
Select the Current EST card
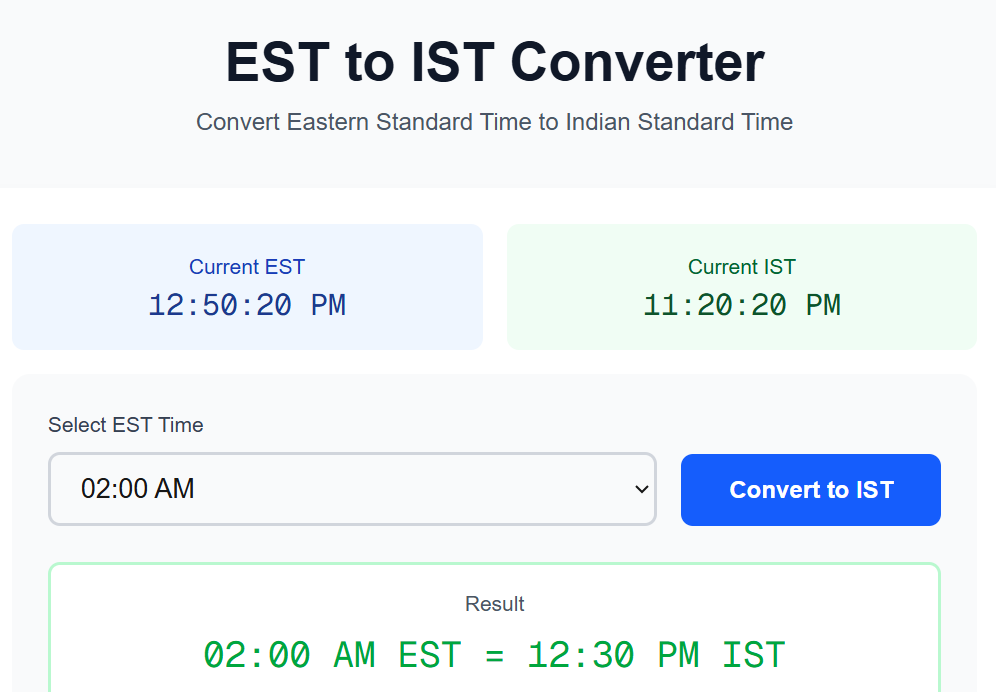click(247, 287)
